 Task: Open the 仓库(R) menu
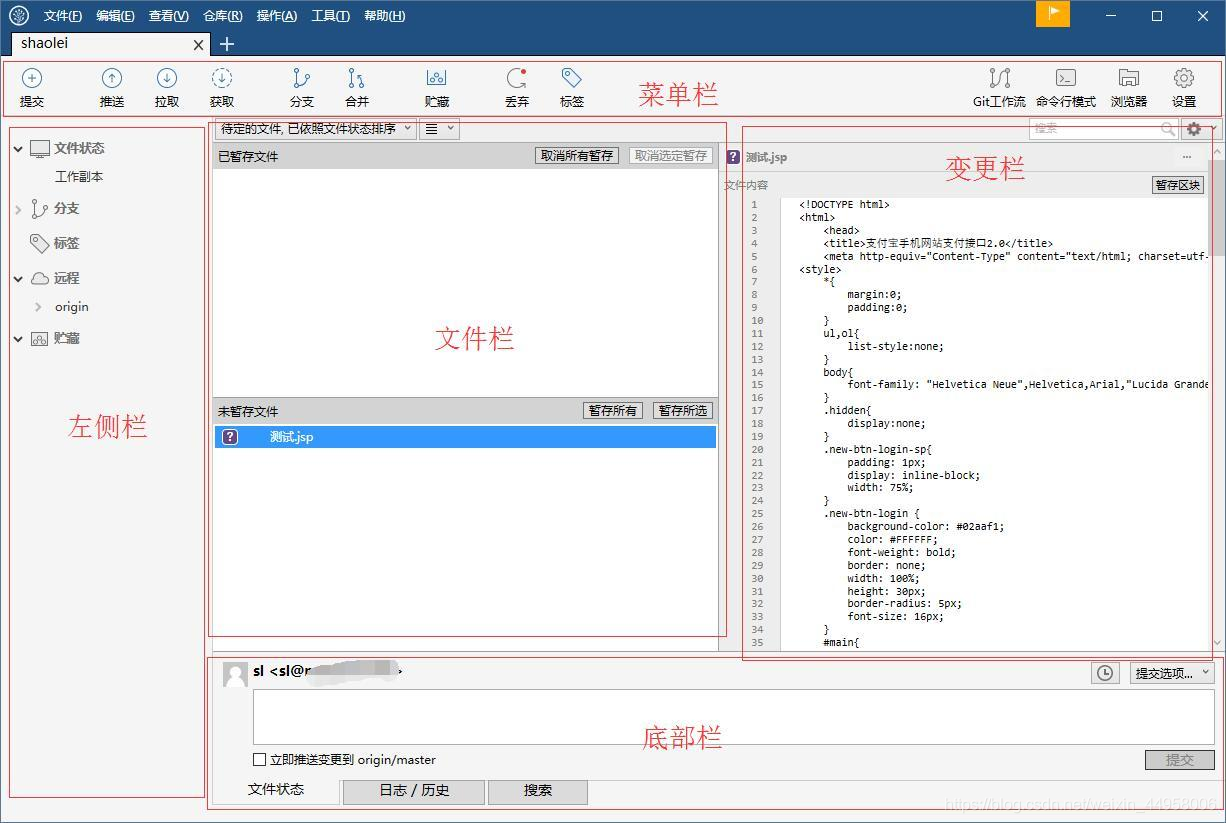click(x=222, y=16)
